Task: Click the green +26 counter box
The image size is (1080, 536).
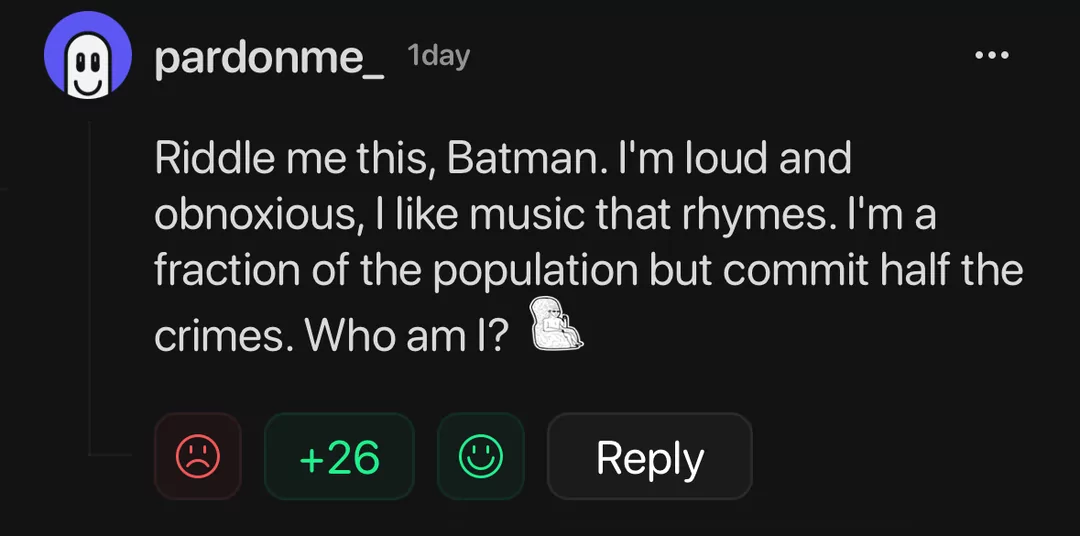Action: tap(340, 456)
